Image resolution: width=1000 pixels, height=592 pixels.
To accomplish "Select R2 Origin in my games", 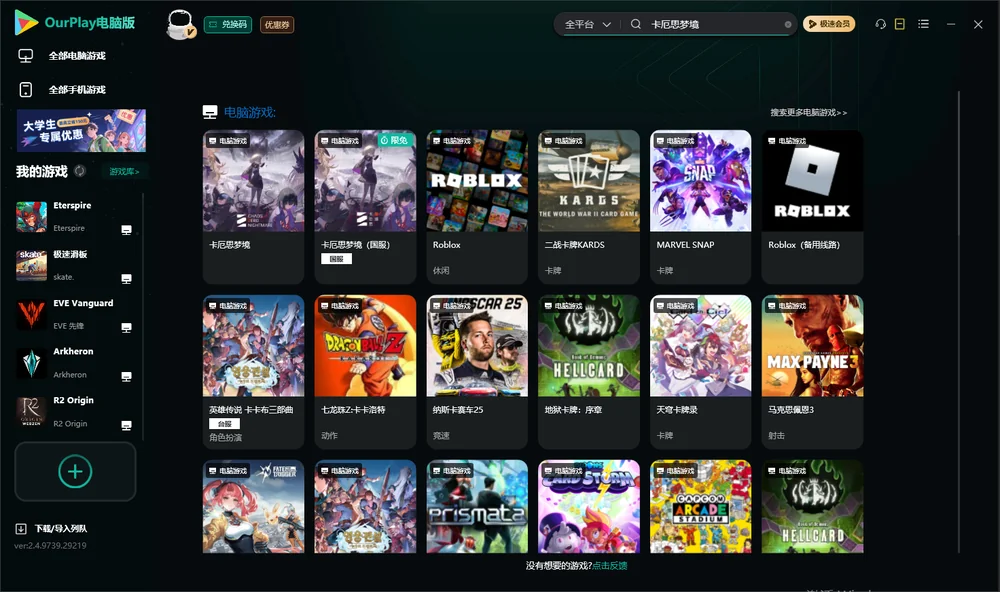I will 75,412.
